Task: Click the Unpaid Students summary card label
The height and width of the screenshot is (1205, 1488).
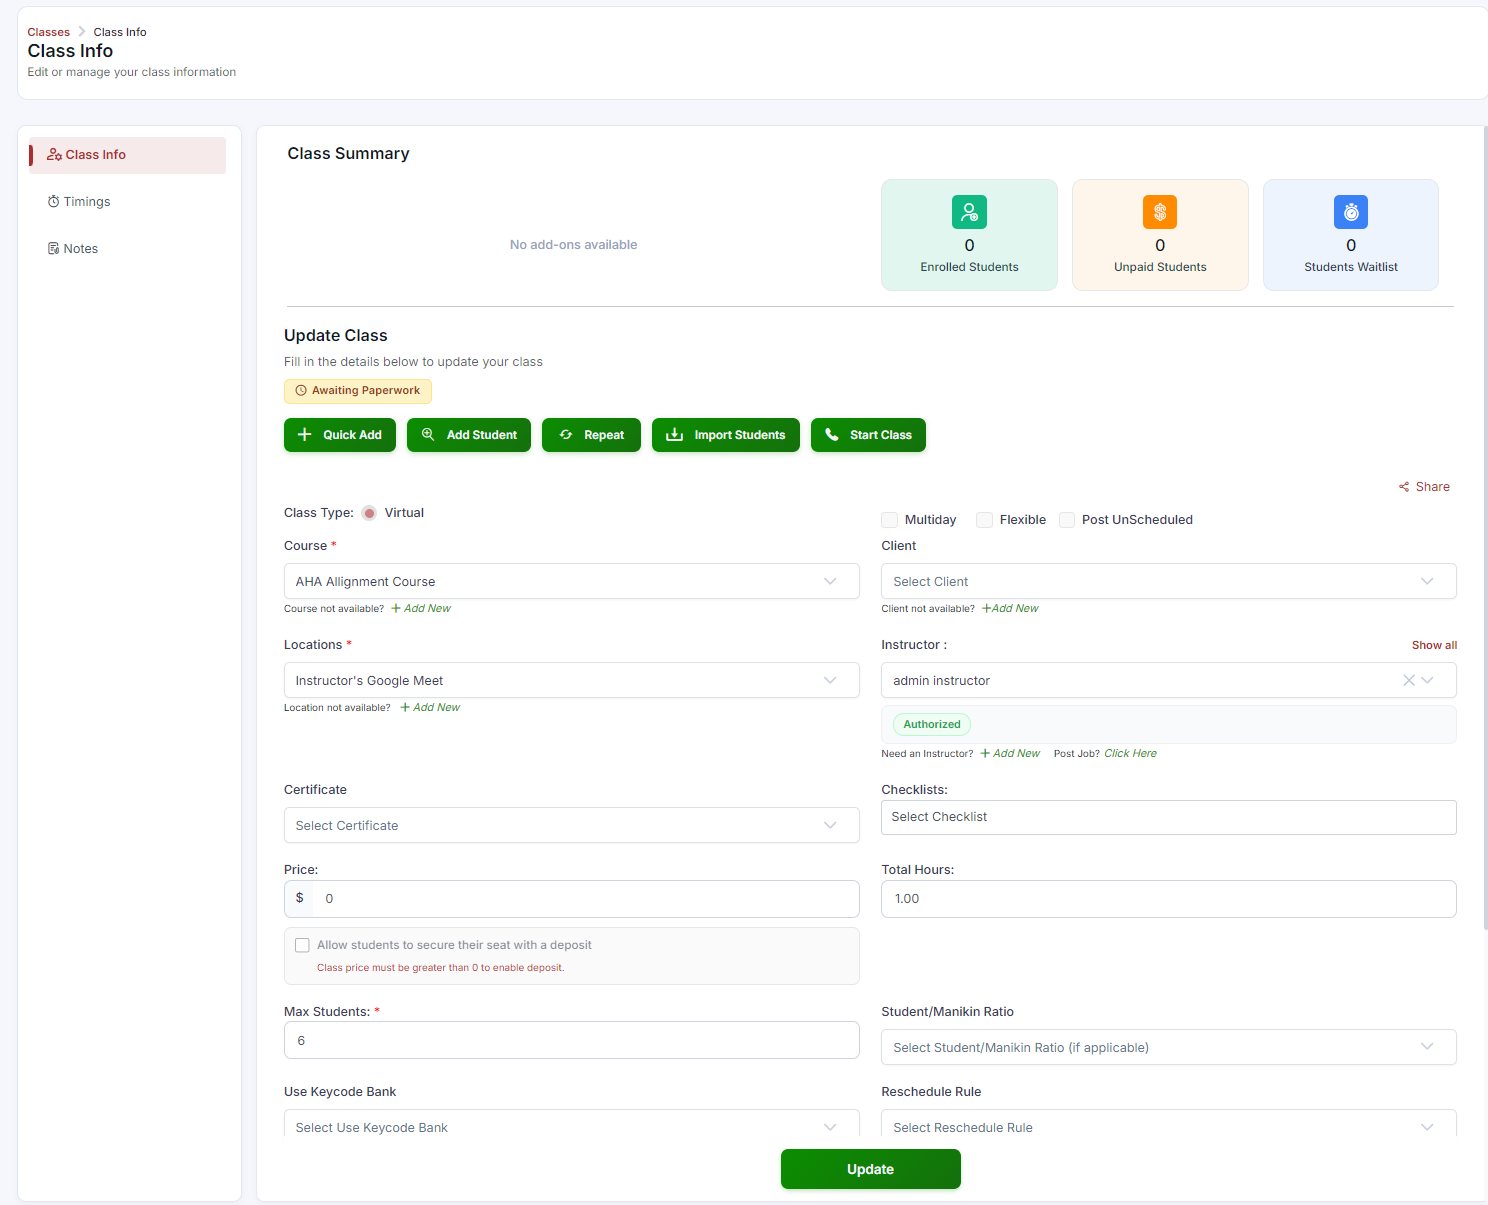Action: pyautogui.click(x=1160, y=267)
